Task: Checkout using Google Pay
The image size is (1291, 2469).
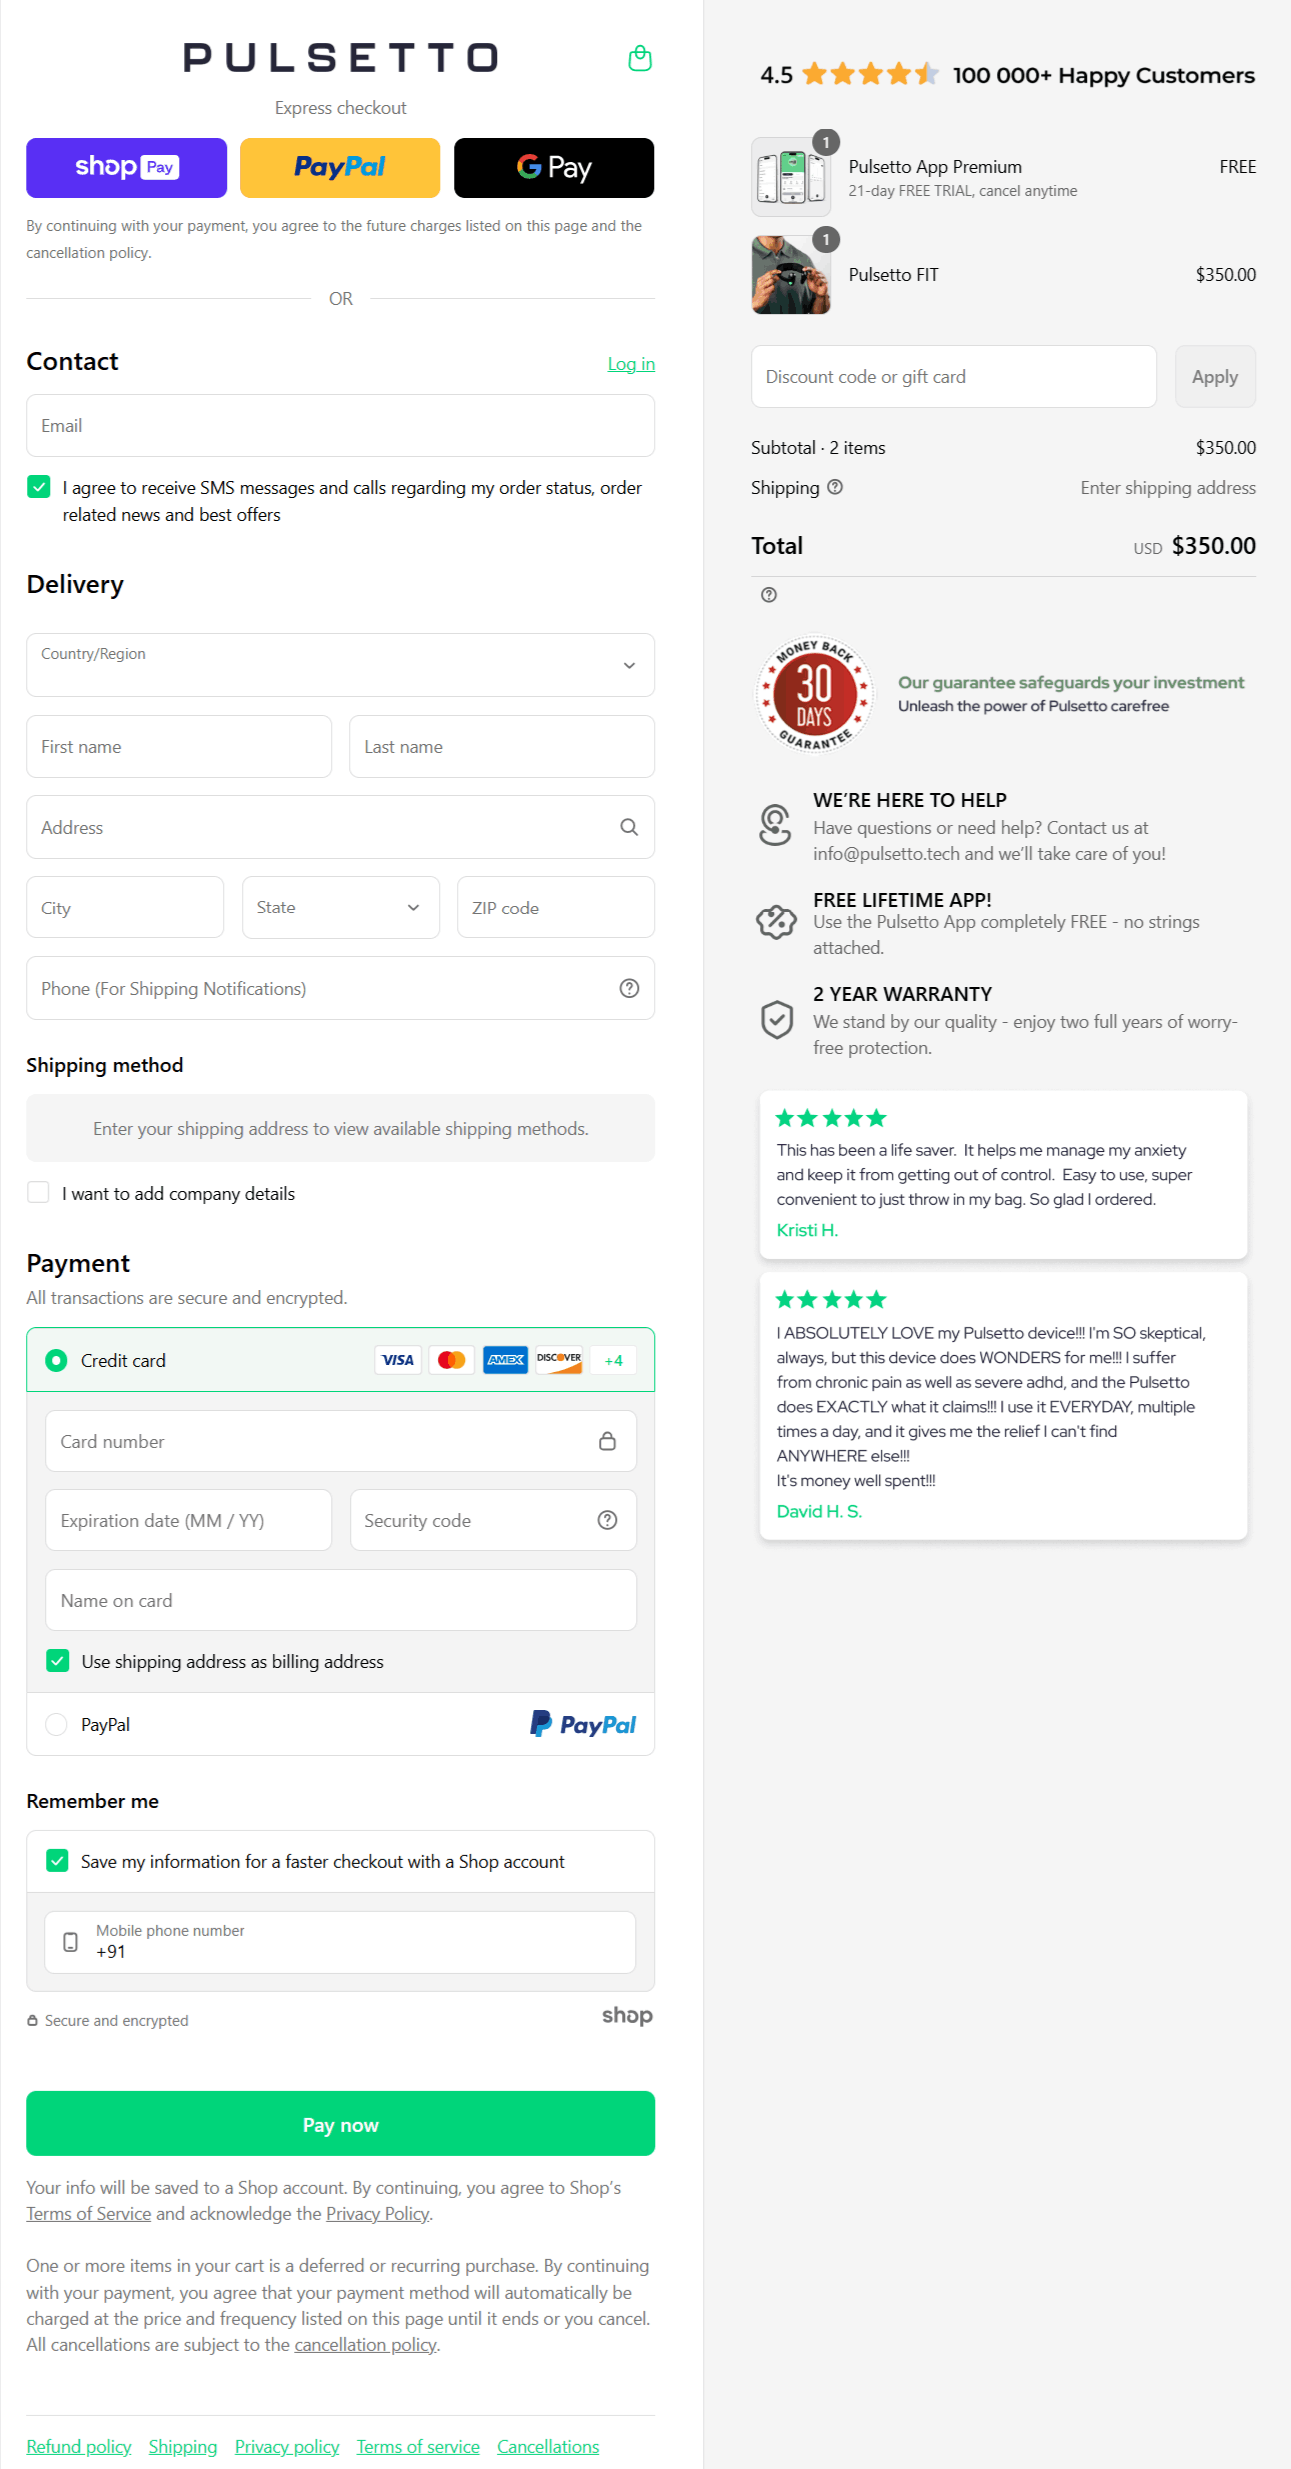Action: [x=553, y=167]
